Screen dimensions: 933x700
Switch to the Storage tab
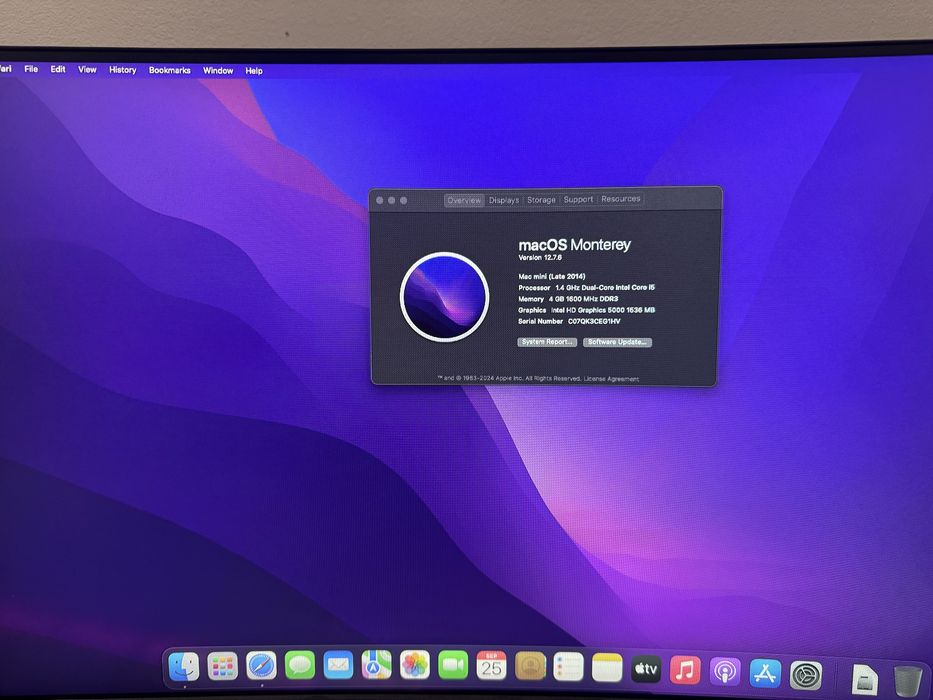(x=541, y=200)
